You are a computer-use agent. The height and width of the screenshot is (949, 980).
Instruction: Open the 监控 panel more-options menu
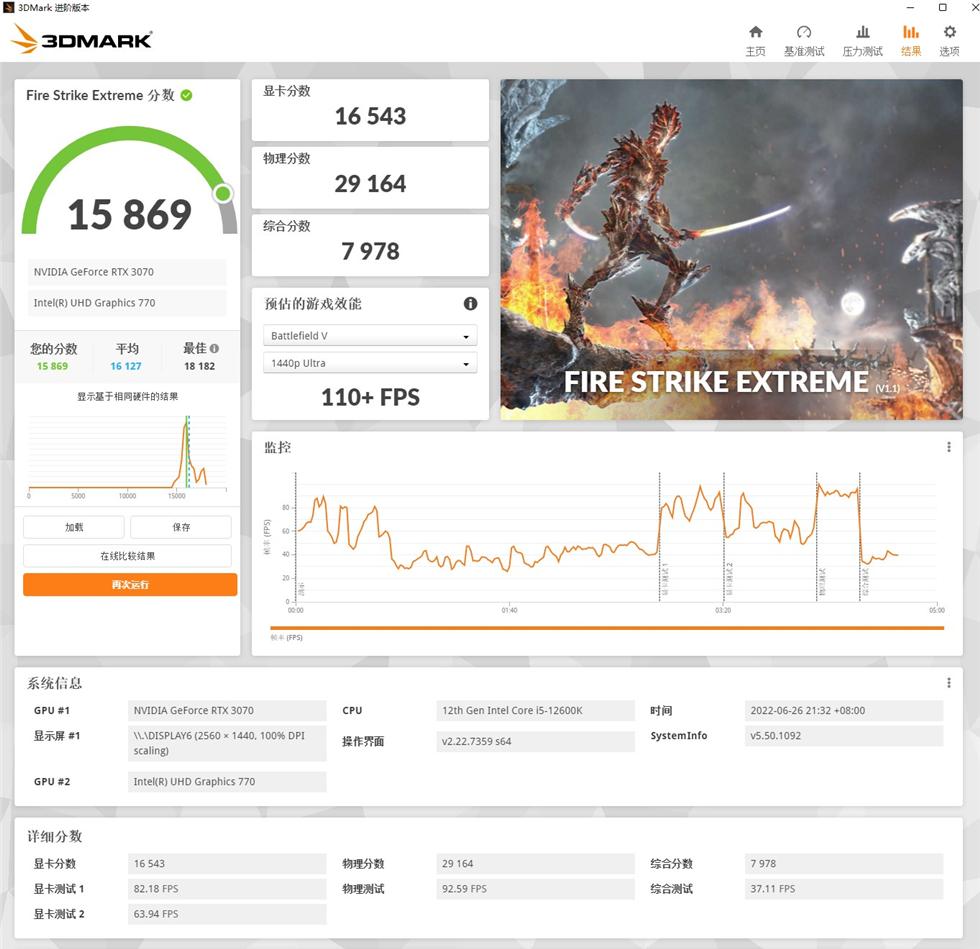click(949, 447)
